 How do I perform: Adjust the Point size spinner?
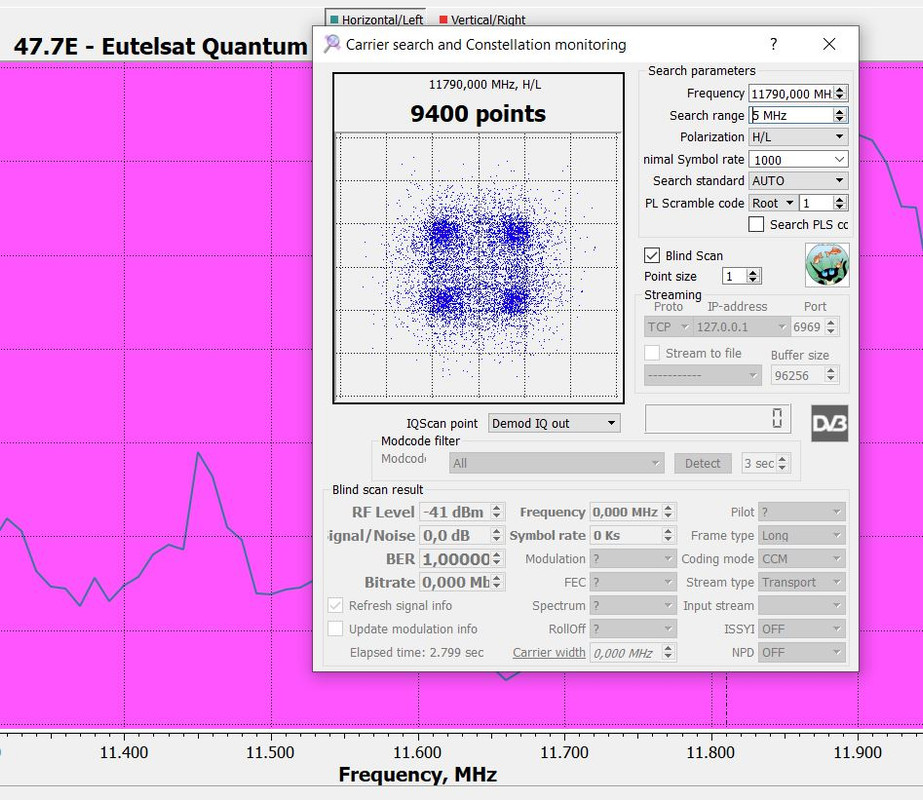pos(752,276)
